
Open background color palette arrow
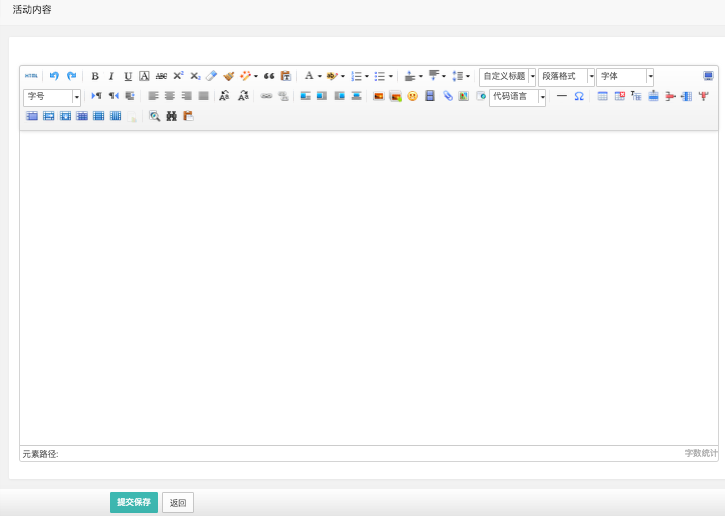click(x=343, y=76)
